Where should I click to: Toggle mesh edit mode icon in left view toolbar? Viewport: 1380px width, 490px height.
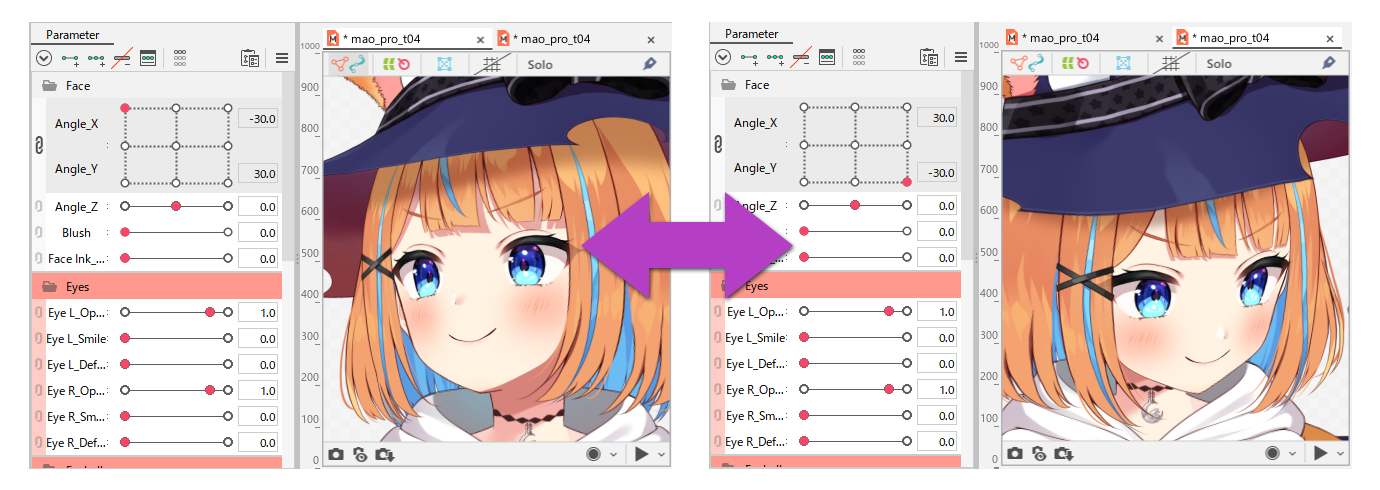[x=348, y=64]
